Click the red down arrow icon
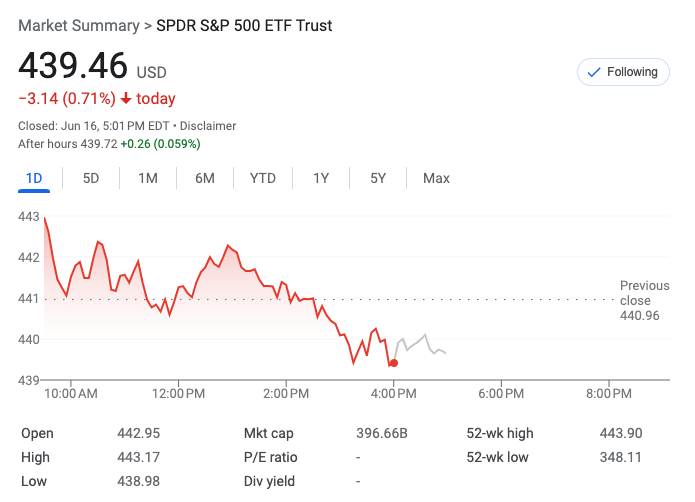 pyautogui.click(x=126, y=98)
